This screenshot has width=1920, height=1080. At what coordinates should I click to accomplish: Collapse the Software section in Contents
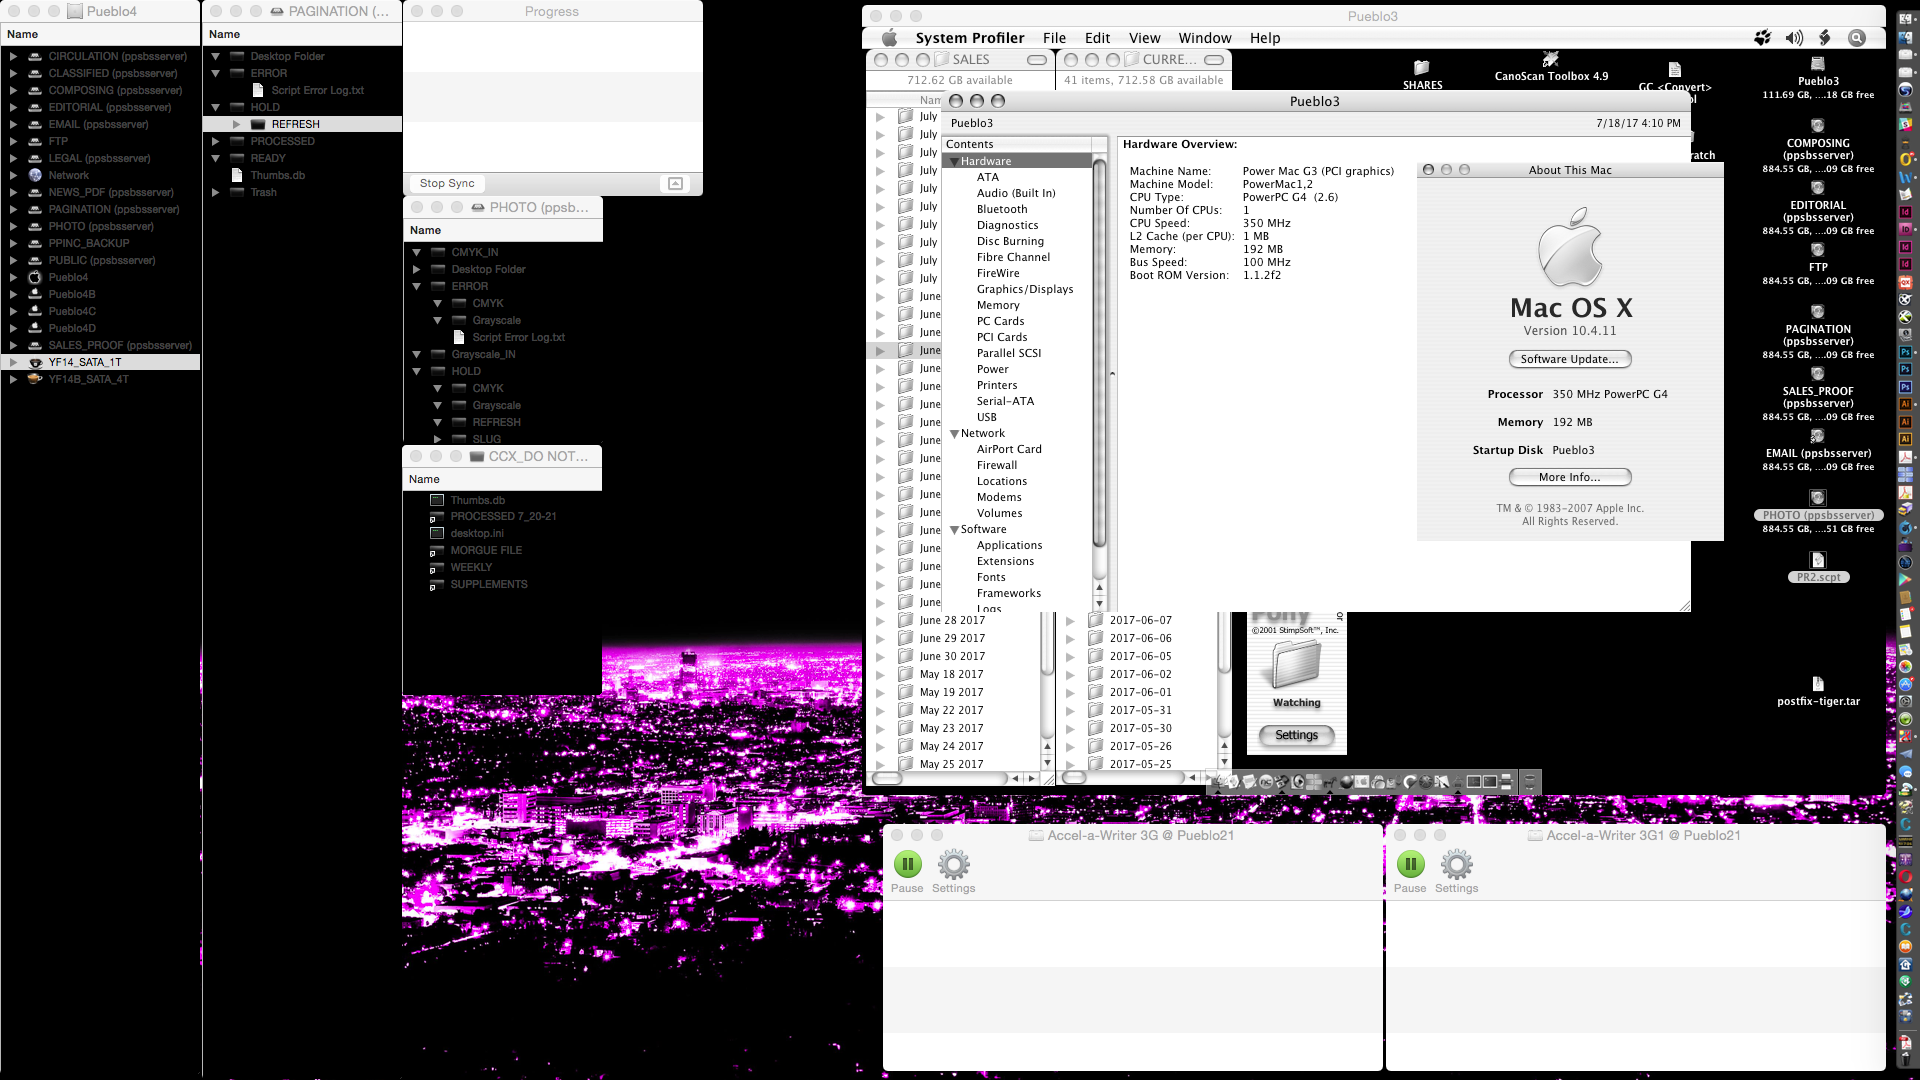tap(954, 530)
